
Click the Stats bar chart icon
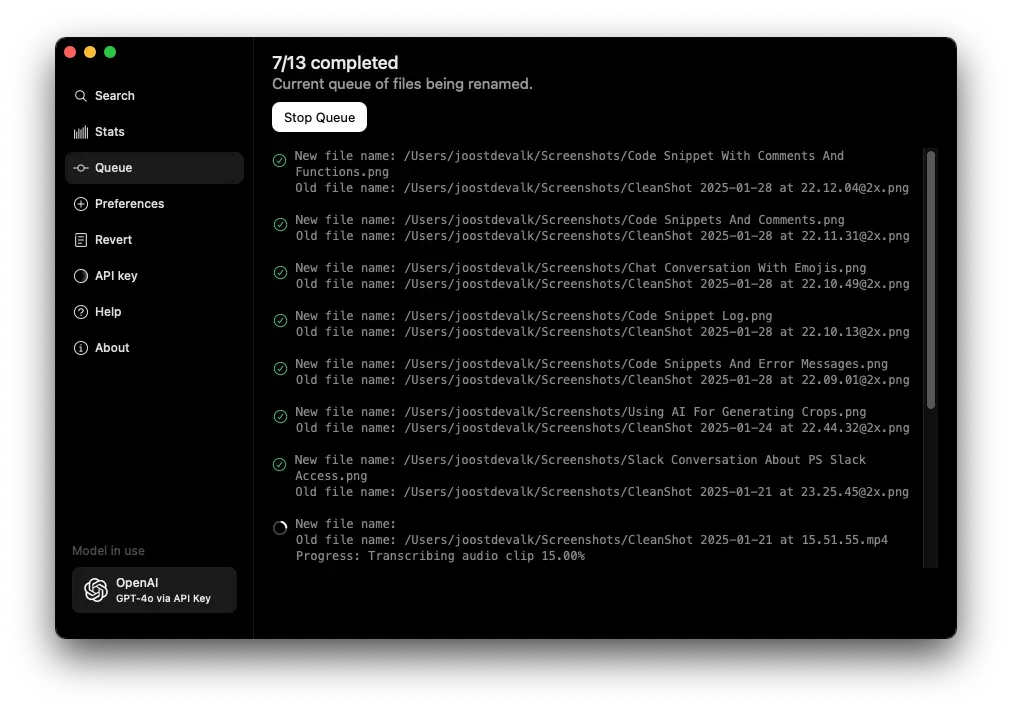[x=81, y=132]
